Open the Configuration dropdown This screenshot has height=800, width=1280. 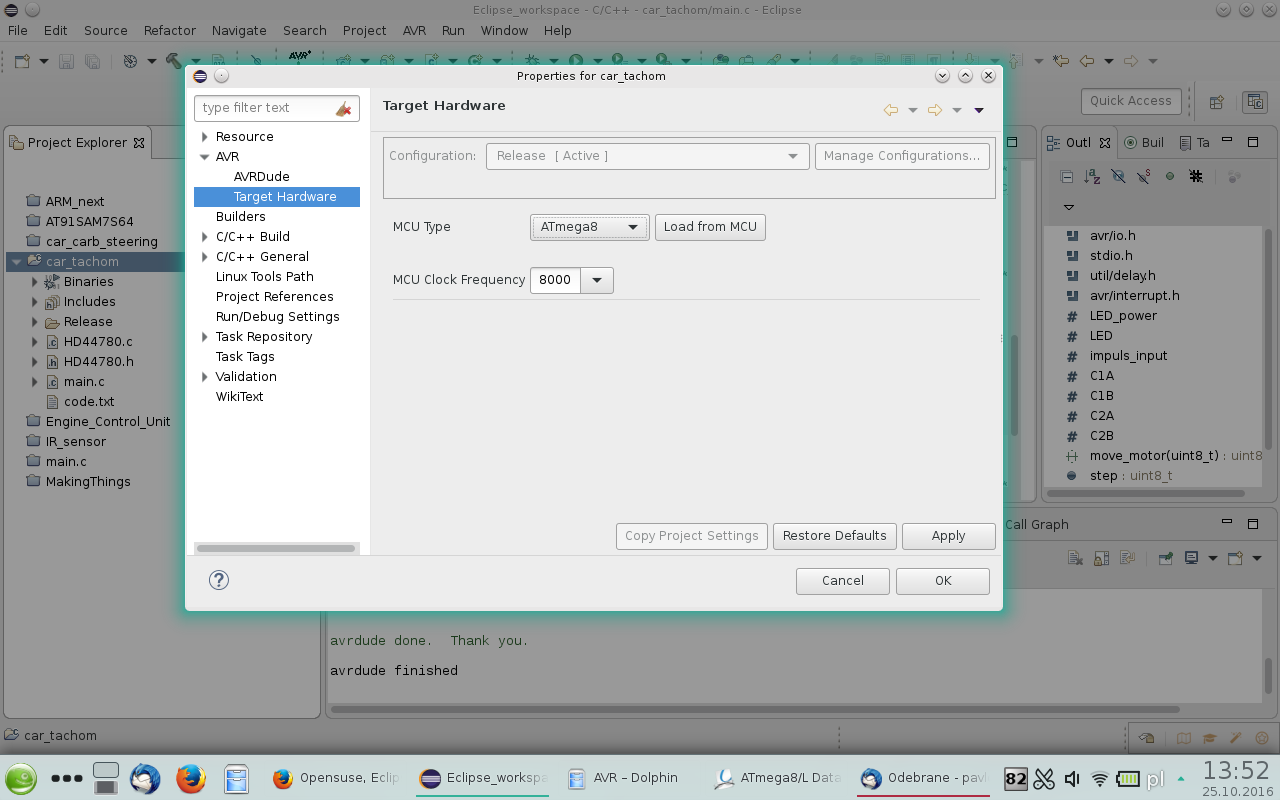point(647,156)
